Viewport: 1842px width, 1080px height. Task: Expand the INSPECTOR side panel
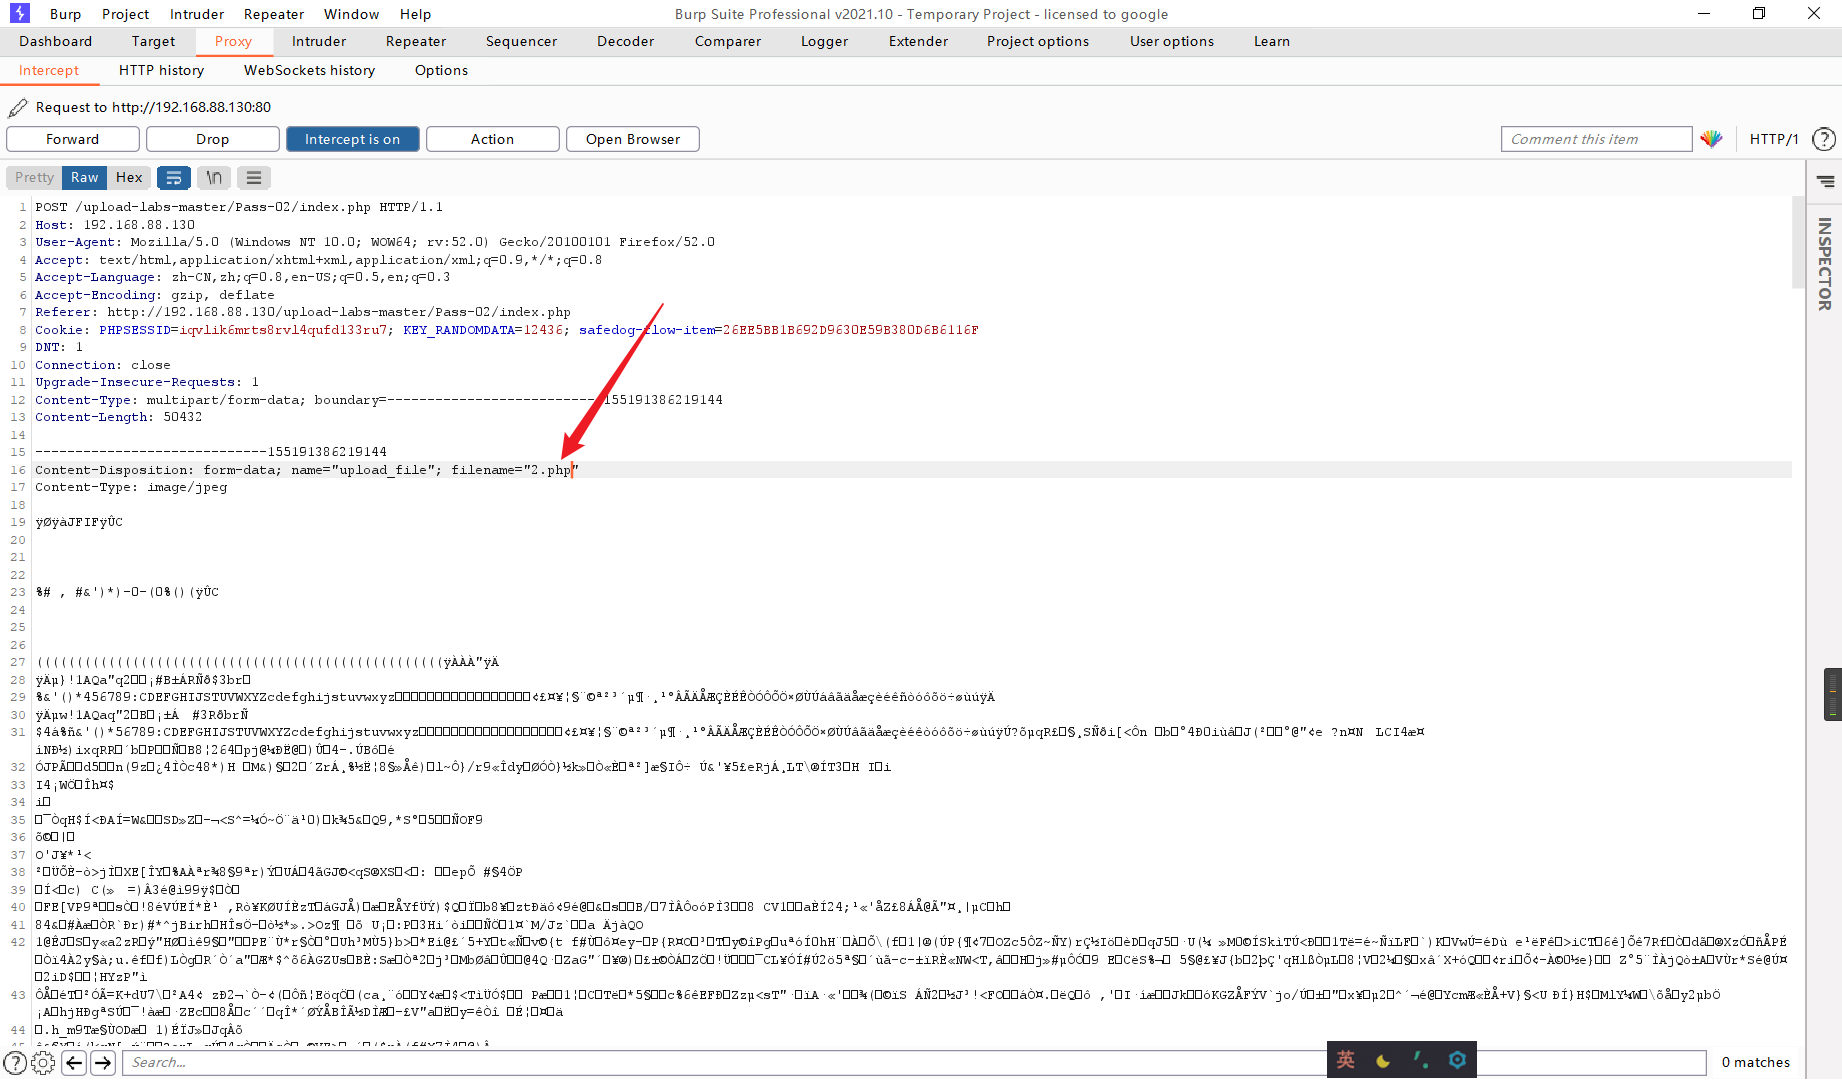tap(1825, 264)
